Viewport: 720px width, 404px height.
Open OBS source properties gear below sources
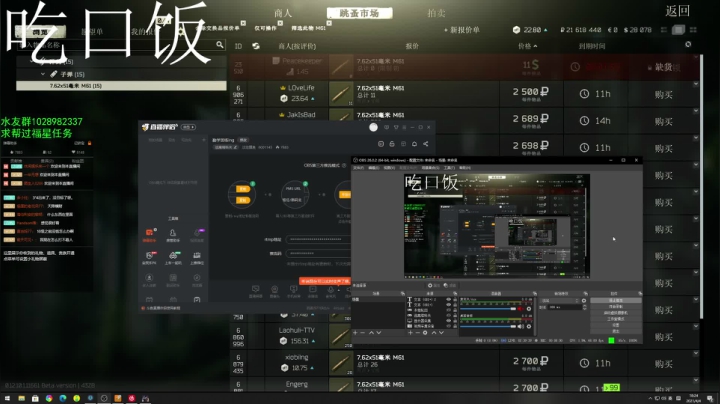[x=425, y=333]
